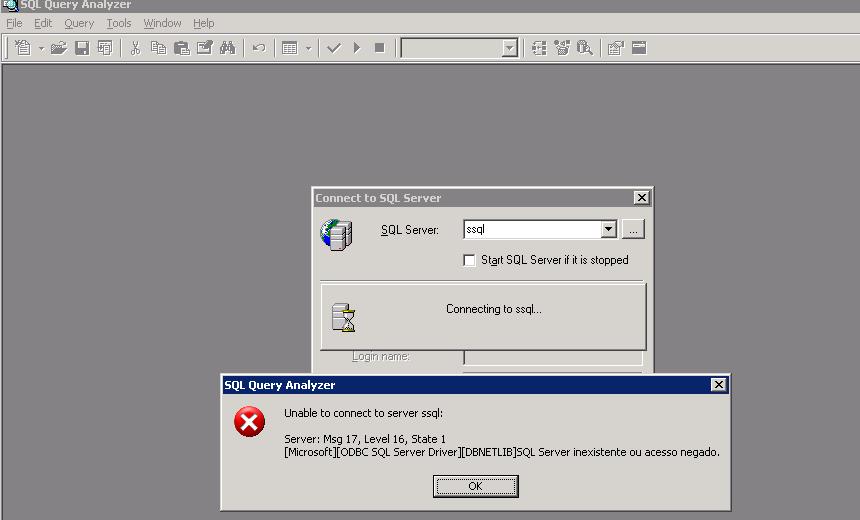The height and width of the screenshot is (520, 860).
Task: Click the Execute Mode grid icon
Action: 290,48
